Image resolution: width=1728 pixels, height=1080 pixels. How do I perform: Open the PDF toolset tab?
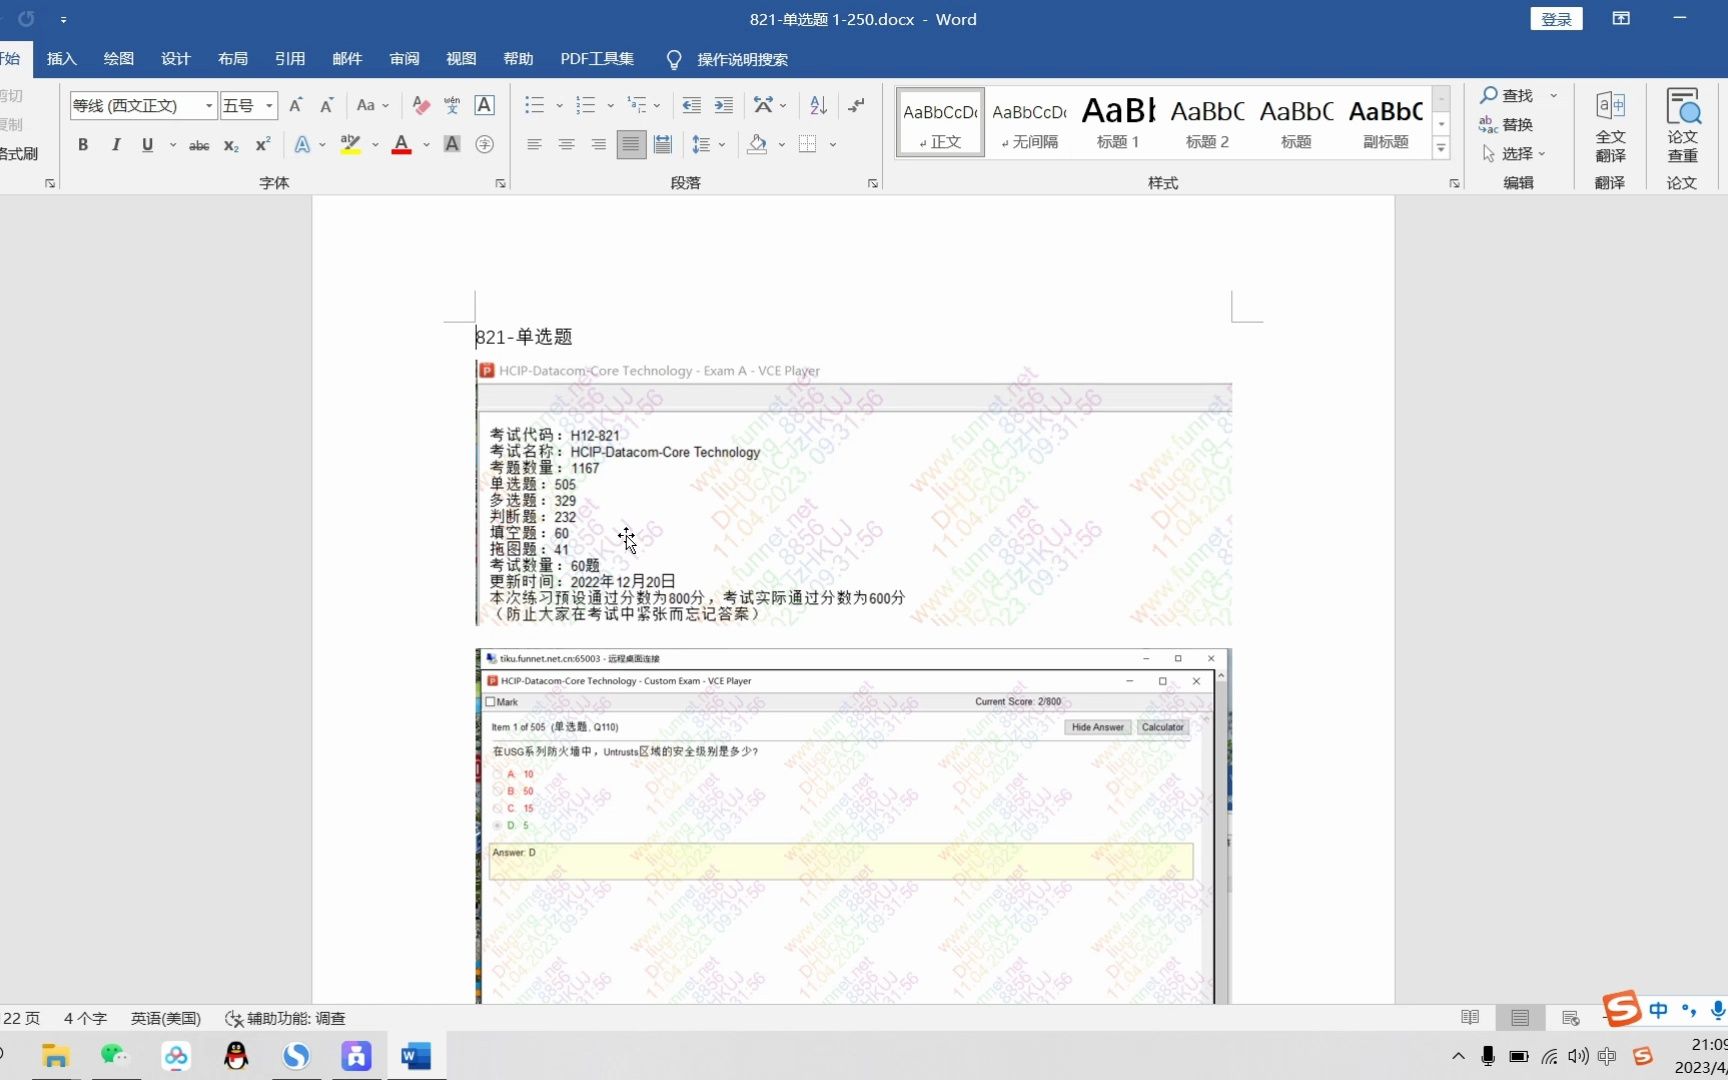click(x=597, y=59)
